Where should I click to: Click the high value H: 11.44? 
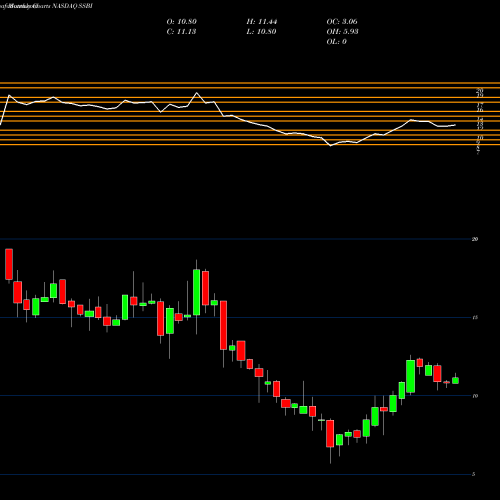click(x=262, y=22)
